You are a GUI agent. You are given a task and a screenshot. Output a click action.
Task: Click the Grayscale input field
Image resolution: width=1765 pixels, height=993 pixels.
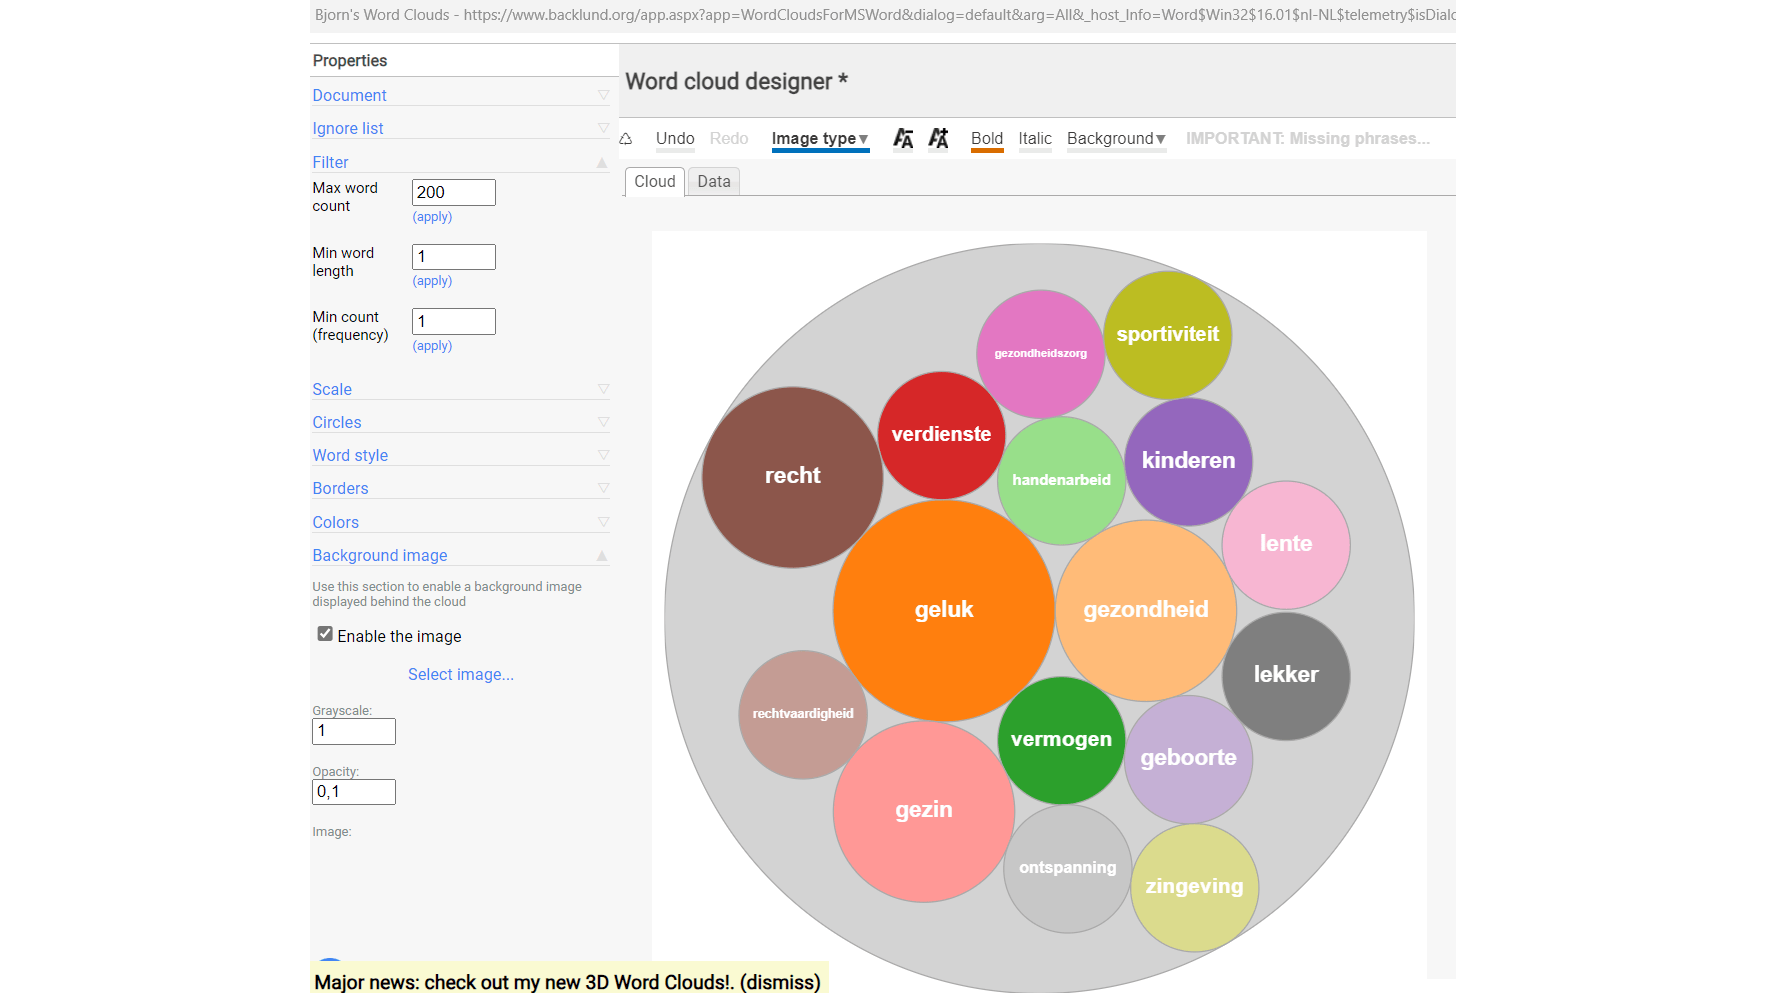354,731
